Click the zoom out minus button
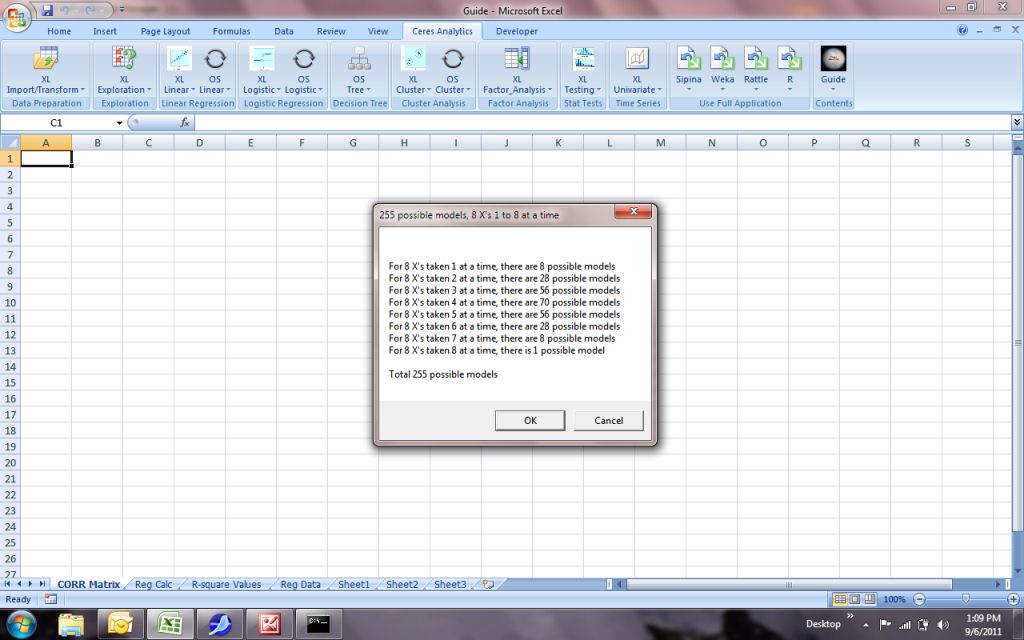Image resolution: width=1024 pixels, height=640 pixels. (920, 599)
